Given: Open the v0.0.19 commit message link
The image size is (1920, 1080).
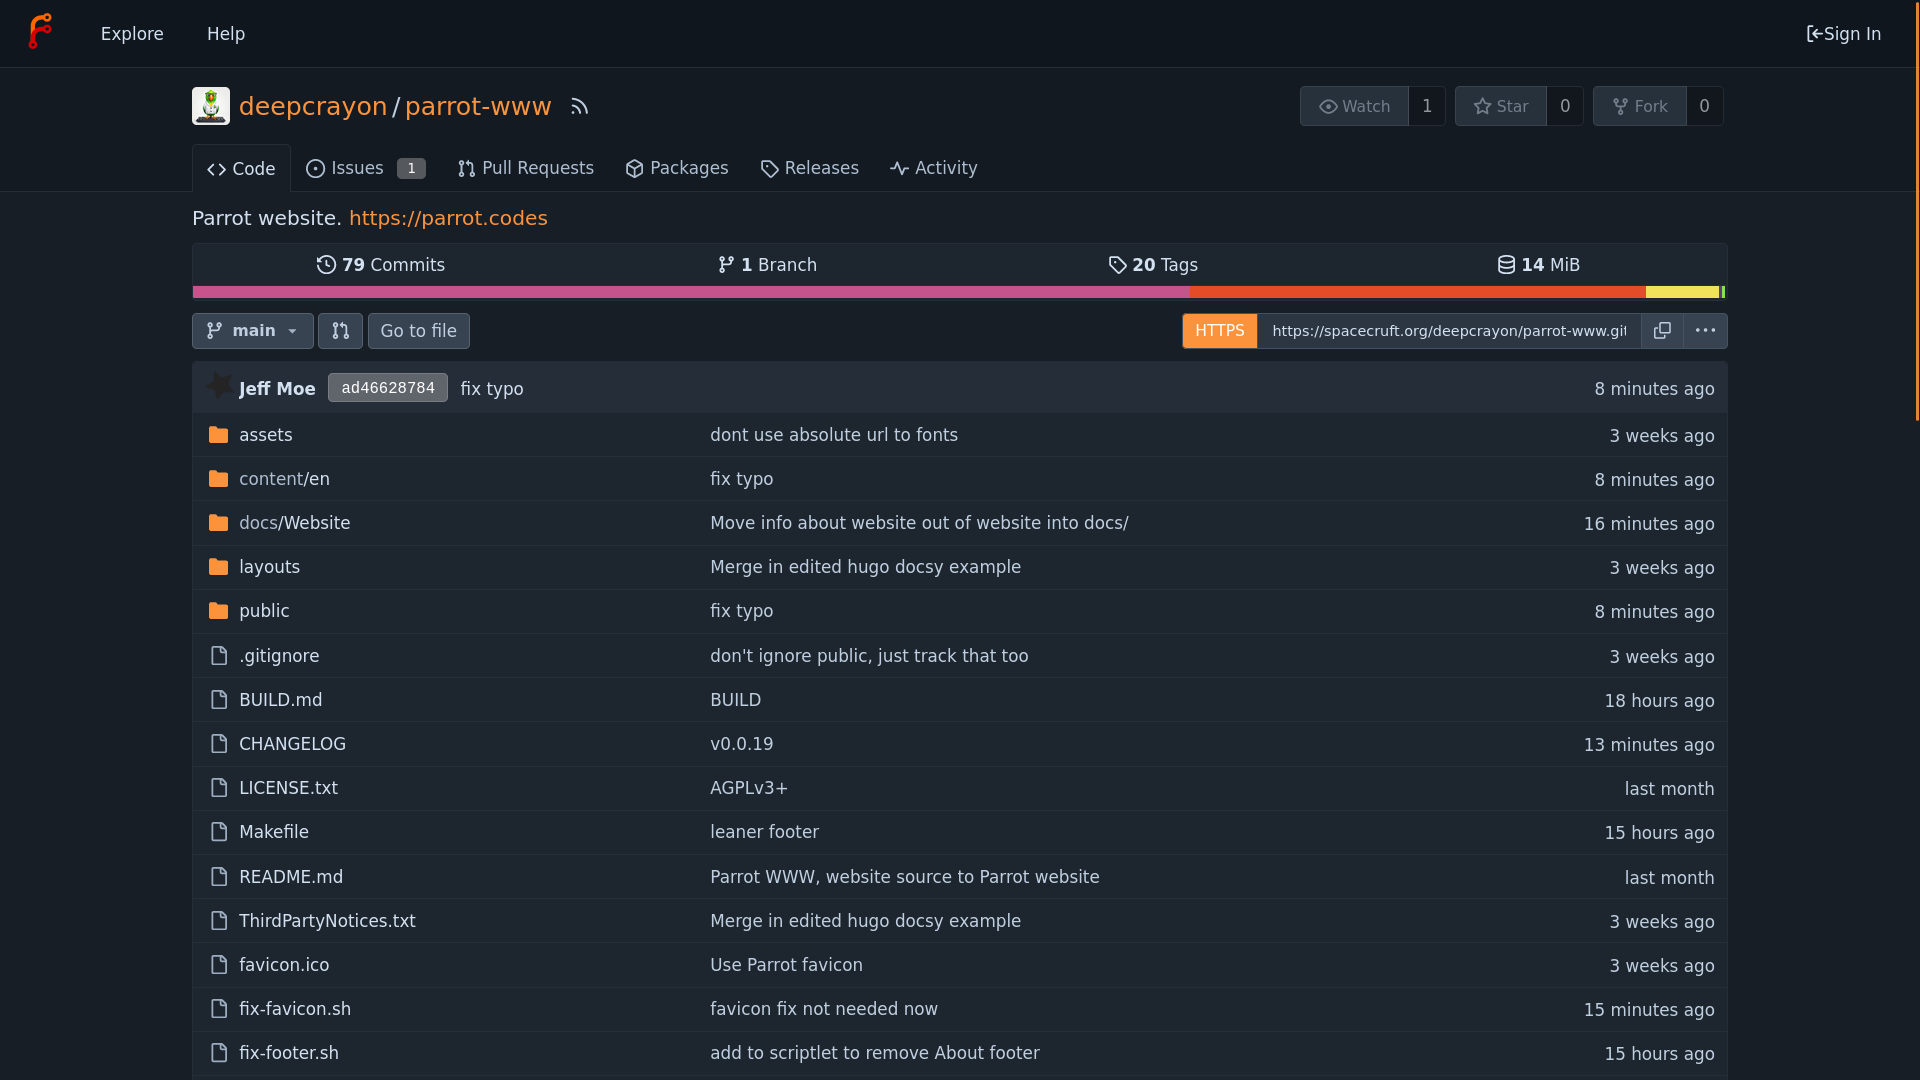Looking at the screenshot, I should point(742,744).
